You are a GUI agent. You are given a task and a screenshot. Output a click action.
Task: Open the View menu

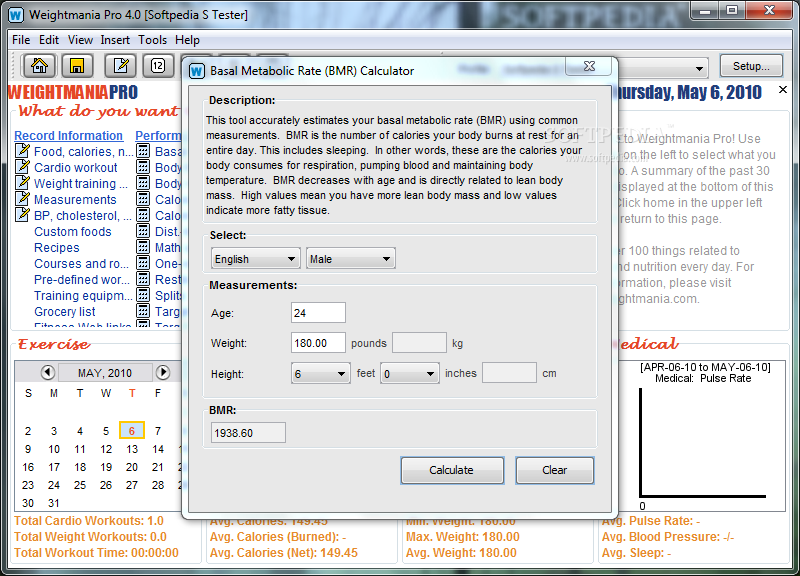click(x=80, y=40)
